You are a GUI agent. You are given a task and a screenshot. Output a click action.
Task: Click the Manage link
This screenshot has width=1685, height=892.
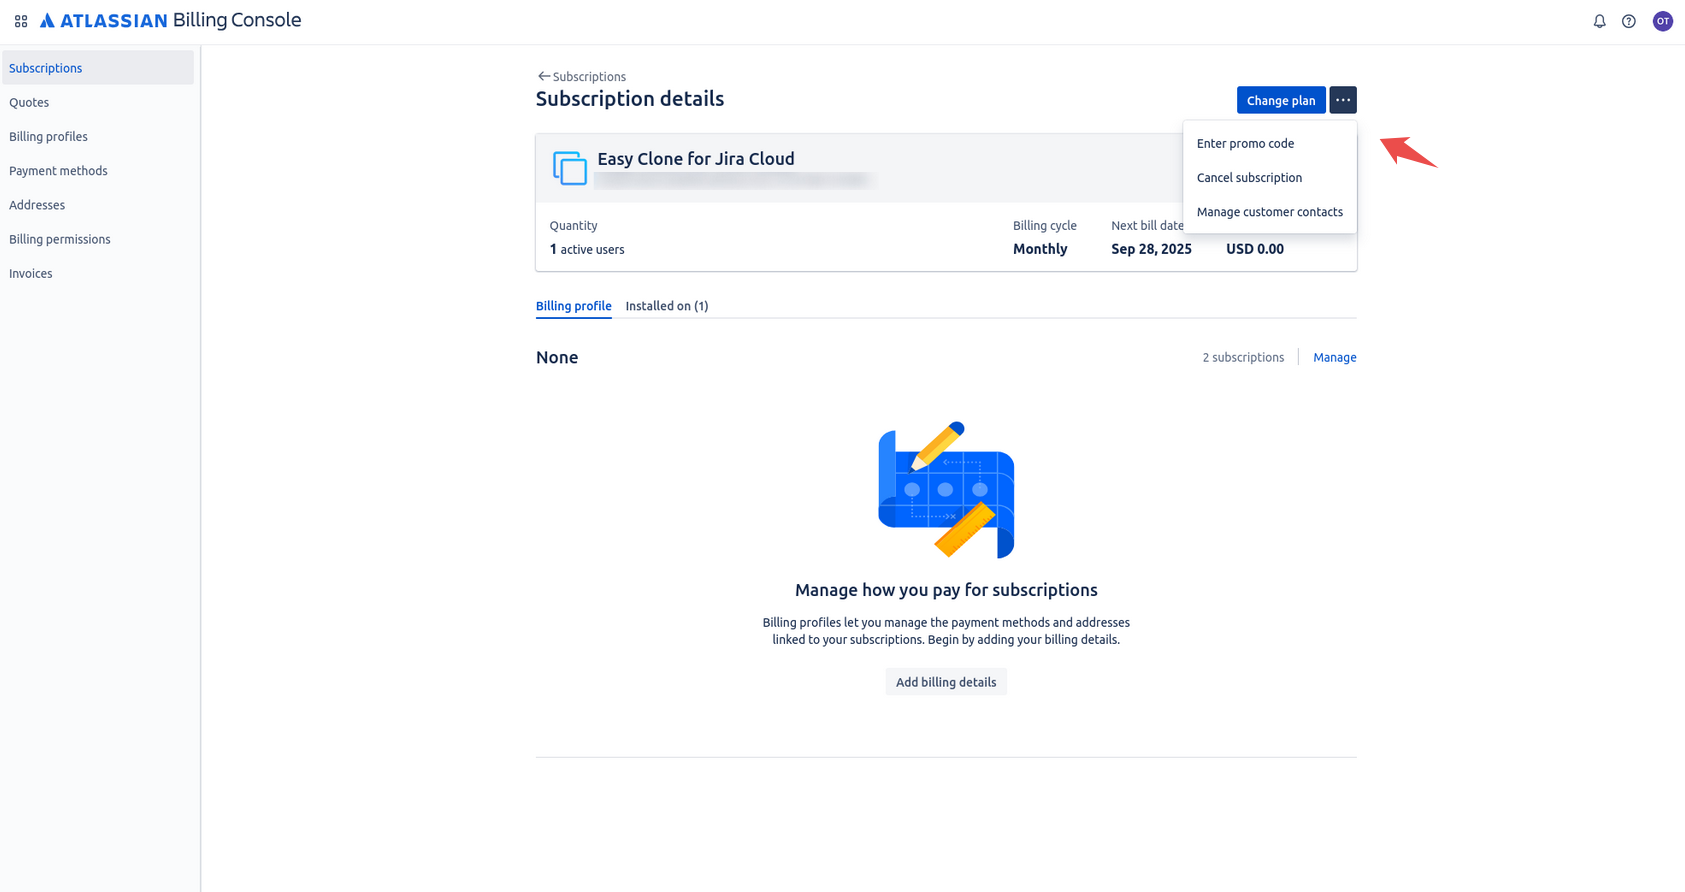tap(1335, 357)
